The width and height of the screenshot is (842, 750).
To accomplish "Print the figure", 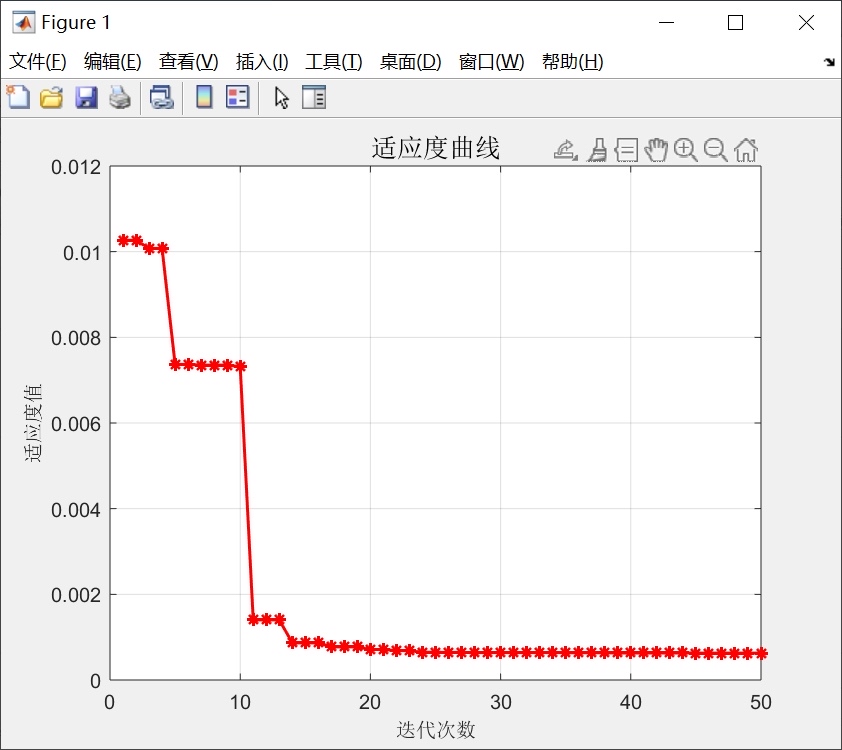I will tap(120, 98).
